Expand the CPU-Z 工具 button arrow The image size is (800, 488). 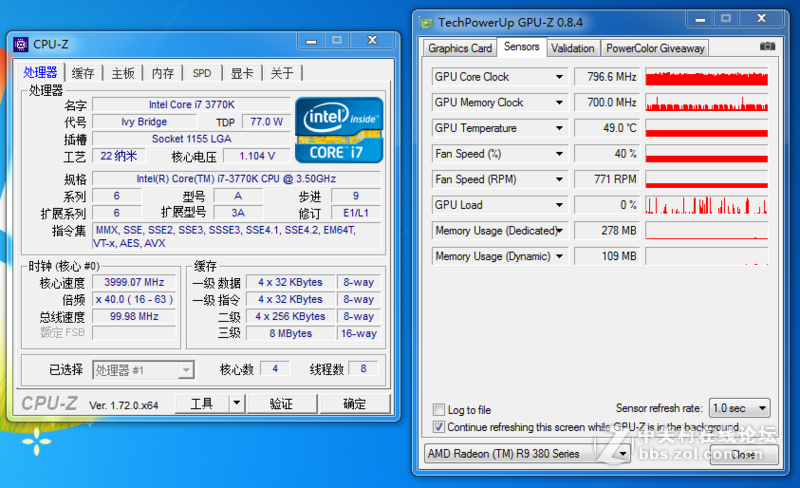click(x=236, y=404)
